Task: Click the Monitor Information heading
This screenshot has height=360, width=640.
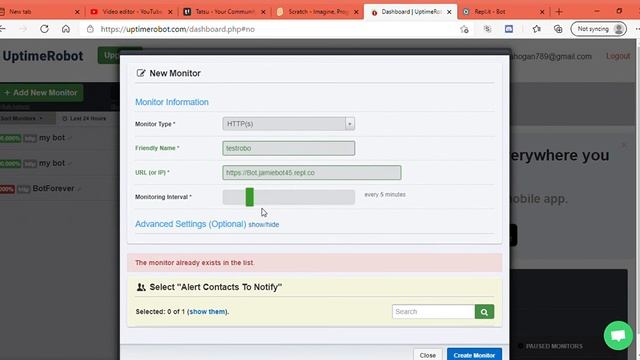Action: pos(172,102)
